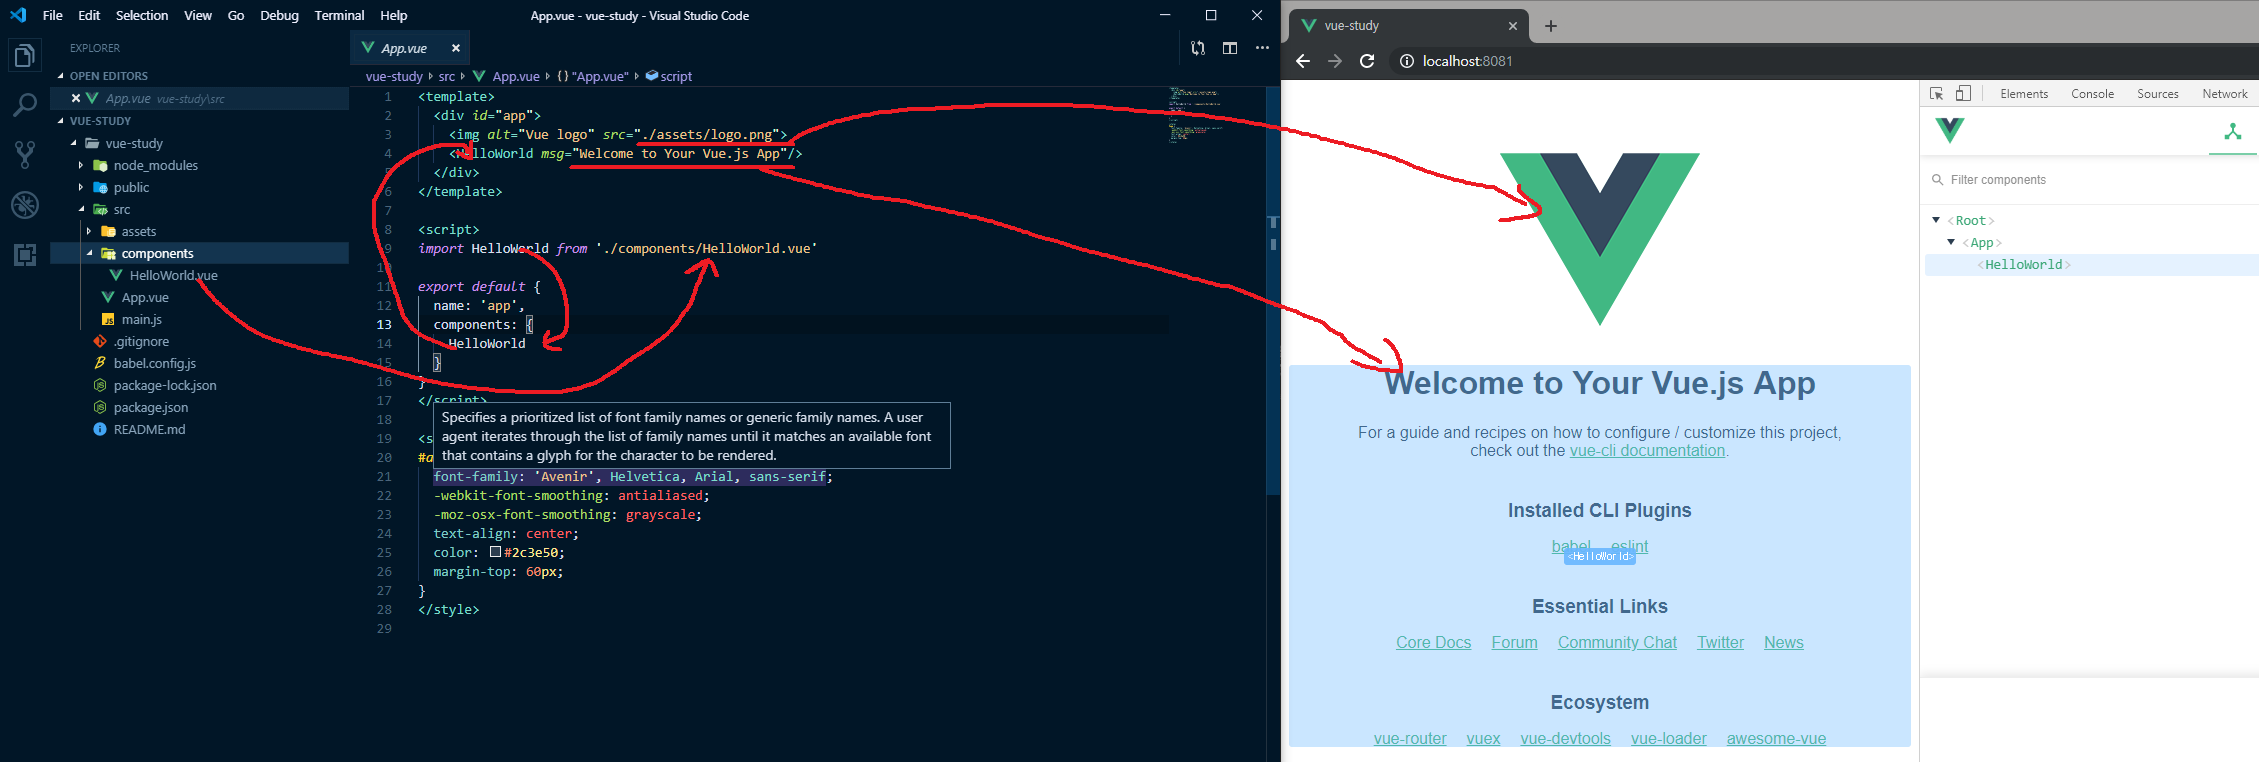Image resolution: width=2259 pixels, height=765 pixels.
Task: Toggle DevTools device toolbar icon
Action: coord(1963,93)
